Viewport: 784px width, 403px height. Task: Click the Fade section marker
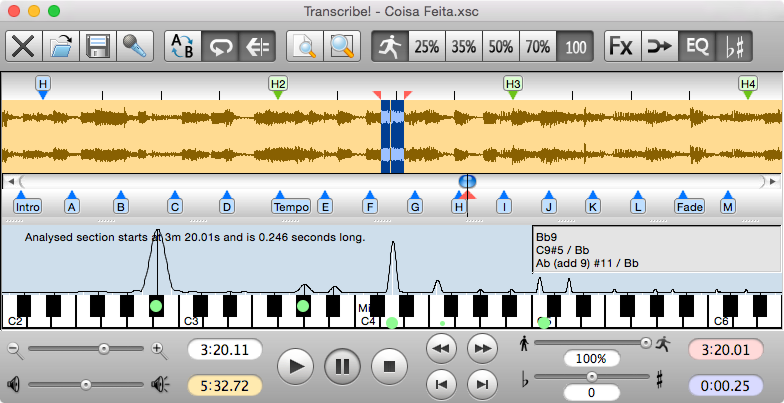point(689,207)
